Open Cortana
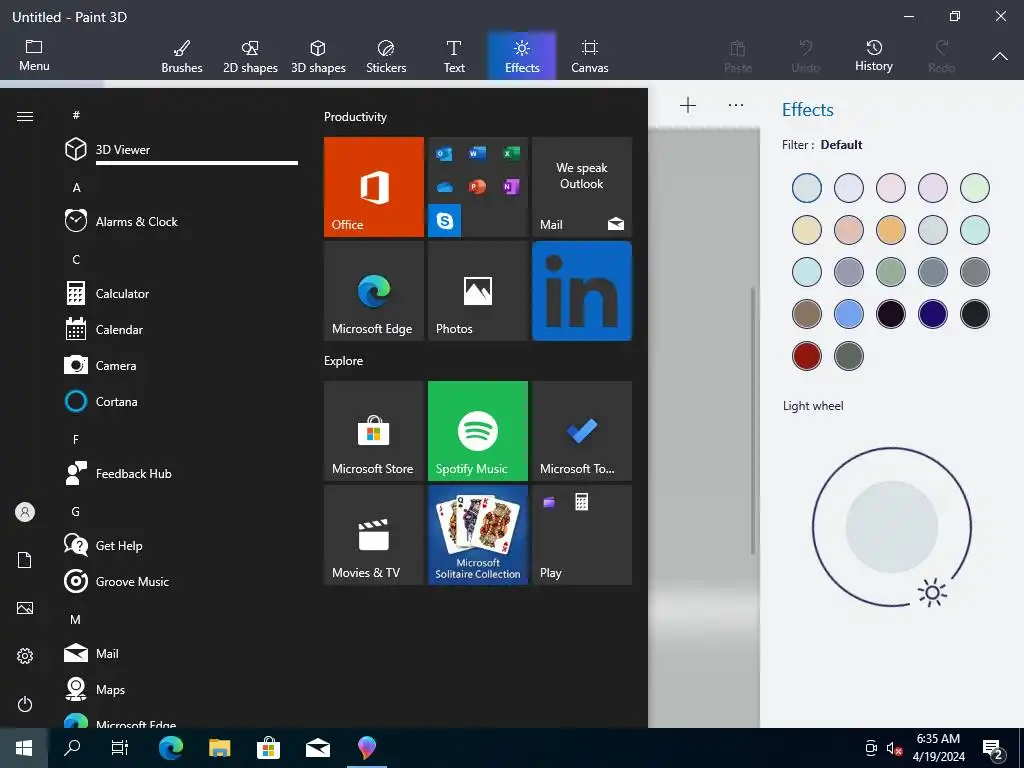 [181, 401]
